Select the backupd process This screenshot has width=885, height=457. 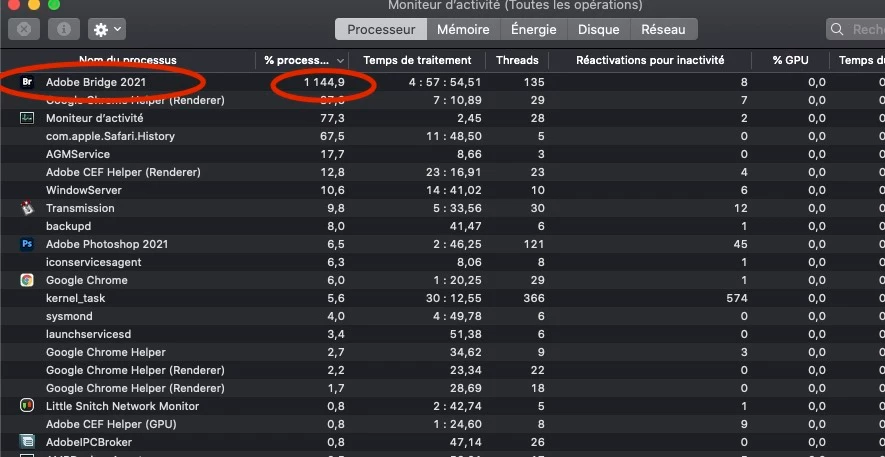tap(68, 226)
